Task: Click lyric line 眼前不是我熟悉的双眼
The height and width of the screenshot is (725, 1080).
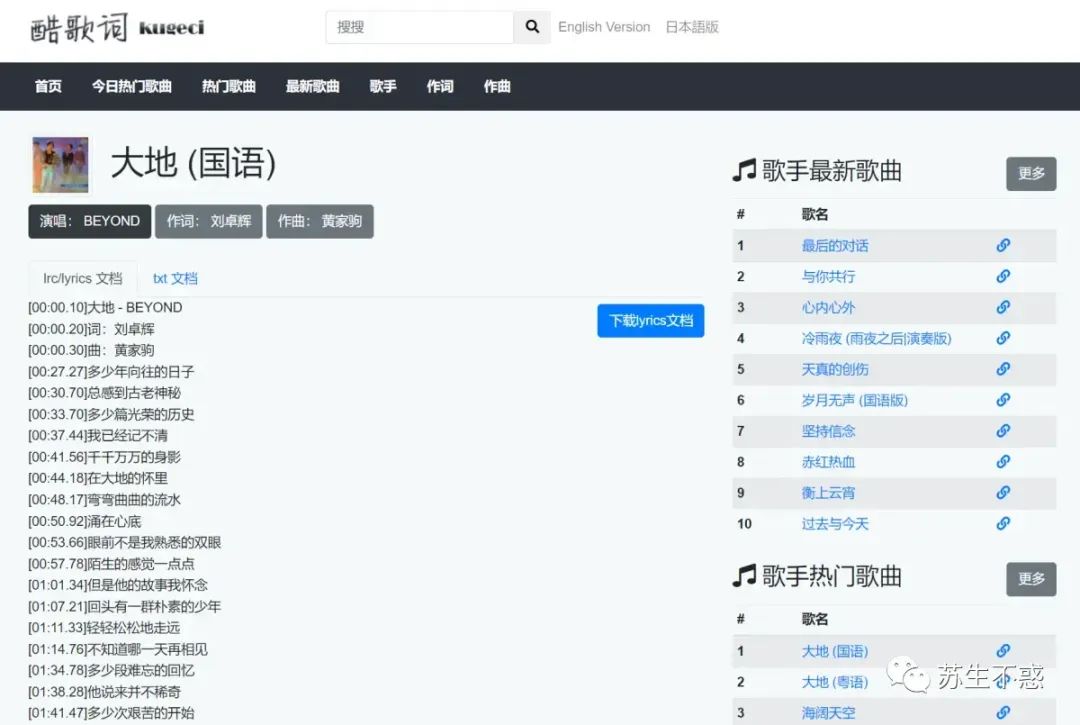Action: [x=125, y=543]
